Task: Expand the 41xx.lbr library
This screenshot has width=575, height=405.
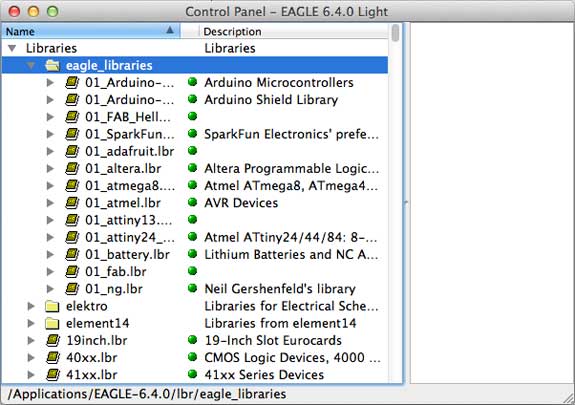Action: [x=31, y=375]
